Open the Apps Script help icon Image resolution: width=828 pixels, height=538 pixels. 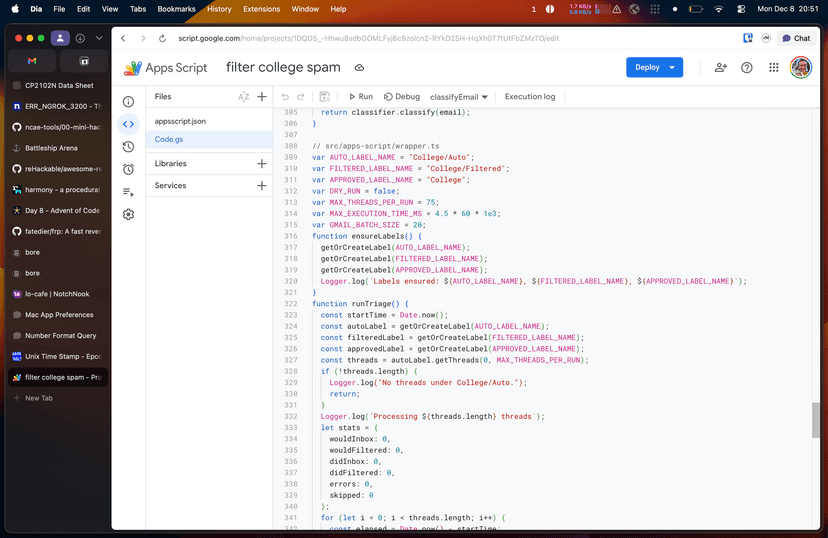coord(746,67)
